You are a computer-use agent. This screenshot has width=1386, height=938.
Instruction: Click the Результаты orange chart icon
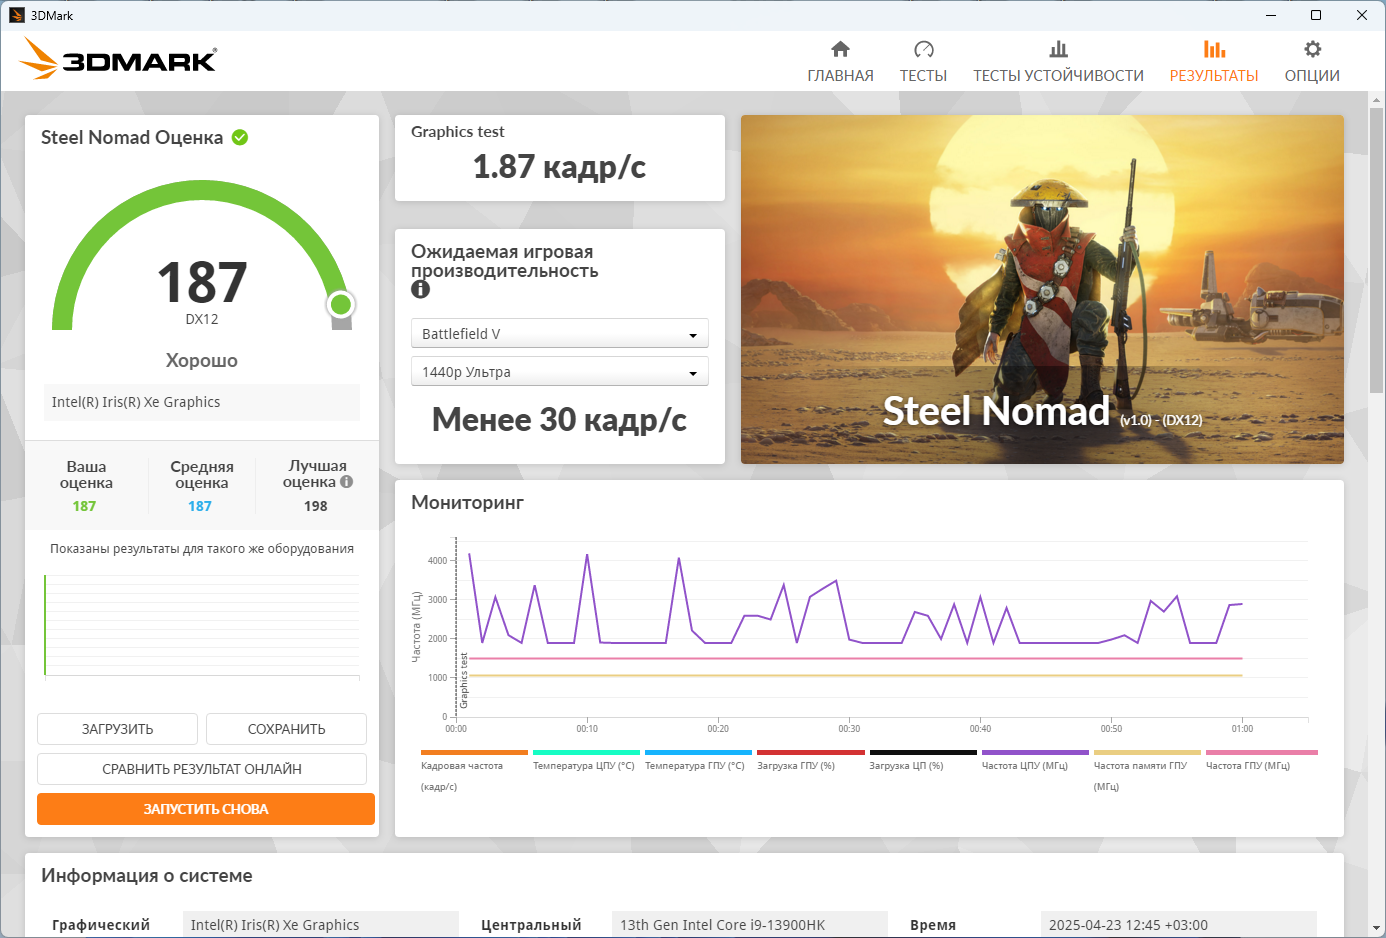pyautogui.click(x=1214, y=49)
